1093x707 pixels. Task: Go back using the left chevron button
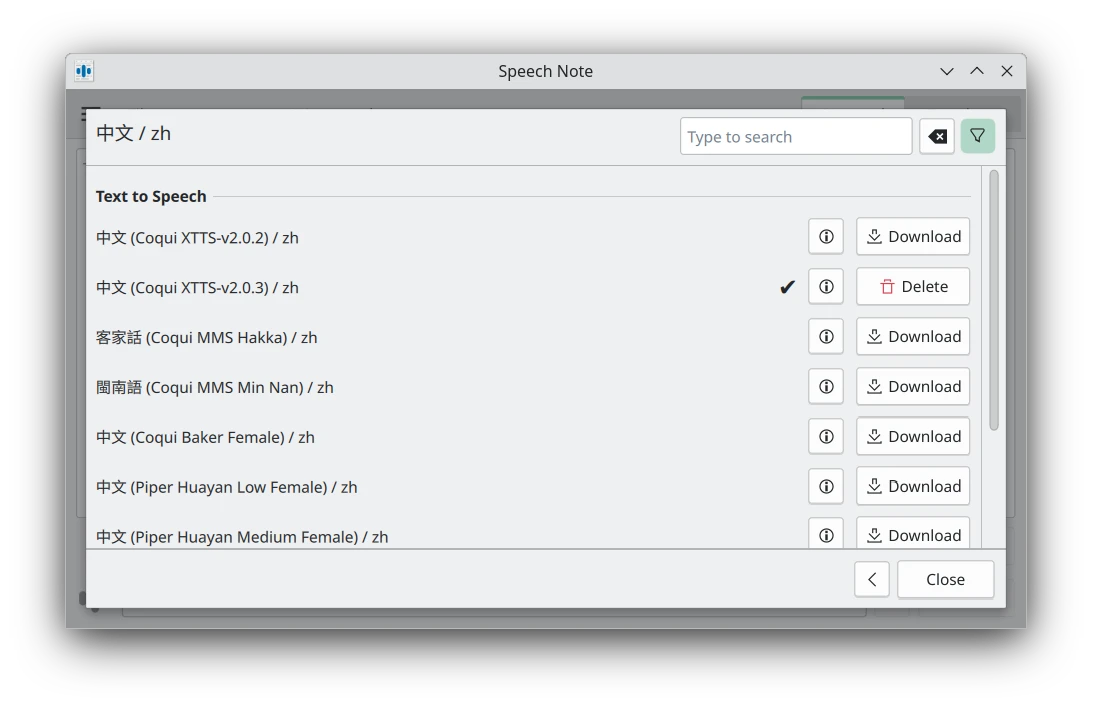point(872,580)
